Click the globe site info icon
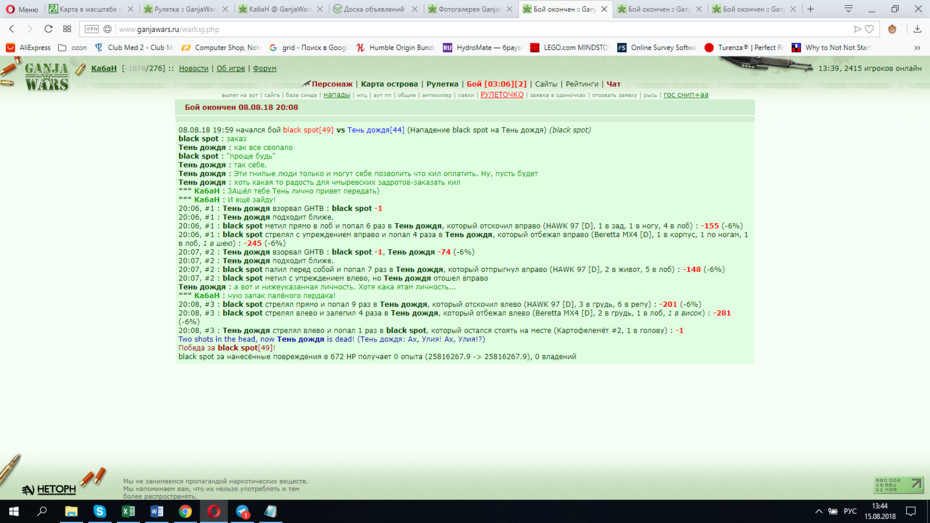Image resolution: width=930 pixels, height=523 pixels. (107, 28)
